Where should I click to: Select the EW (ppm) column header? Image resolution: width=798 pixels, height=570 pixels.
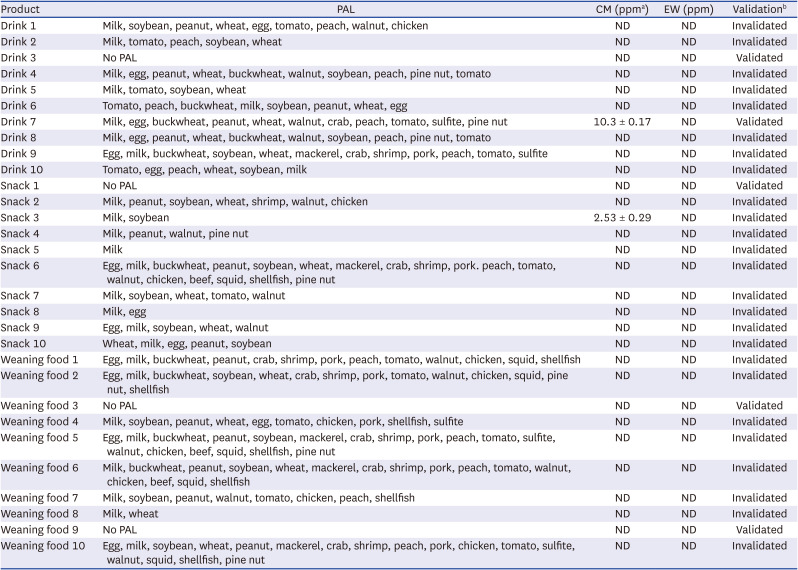(688, 9)
